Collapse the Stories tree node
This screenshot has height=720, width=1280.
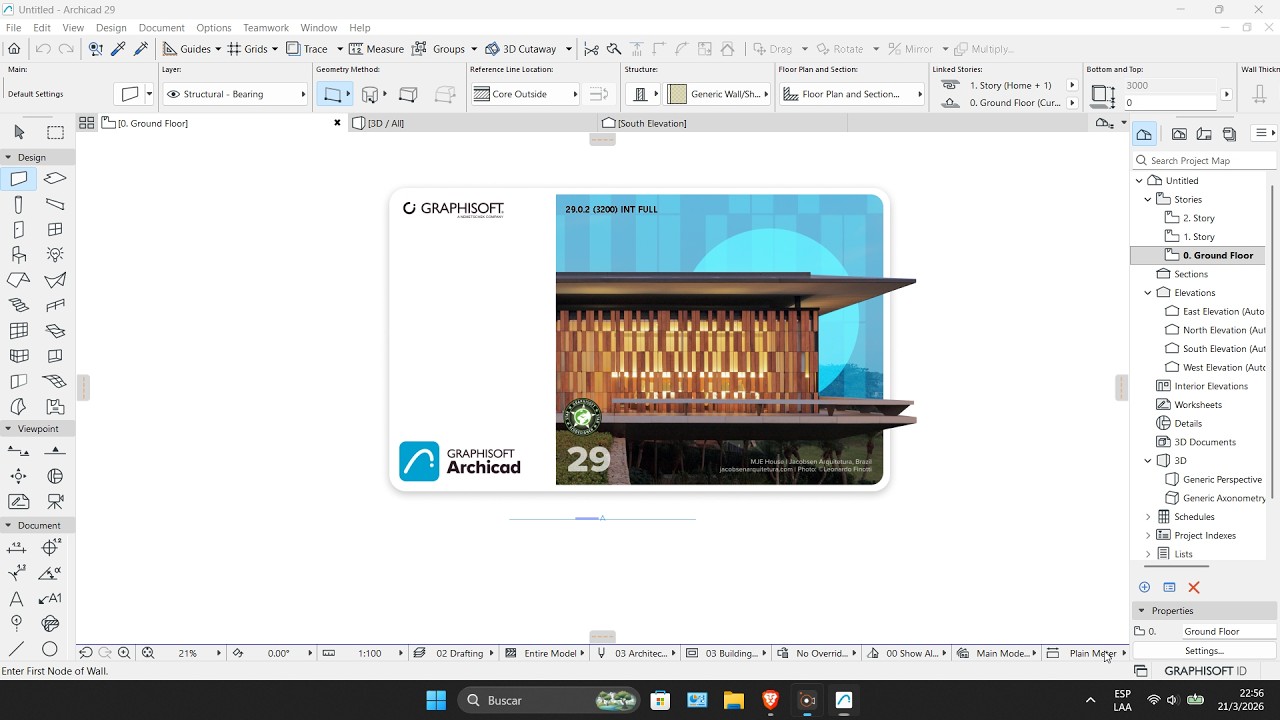tap(1148, 199)
